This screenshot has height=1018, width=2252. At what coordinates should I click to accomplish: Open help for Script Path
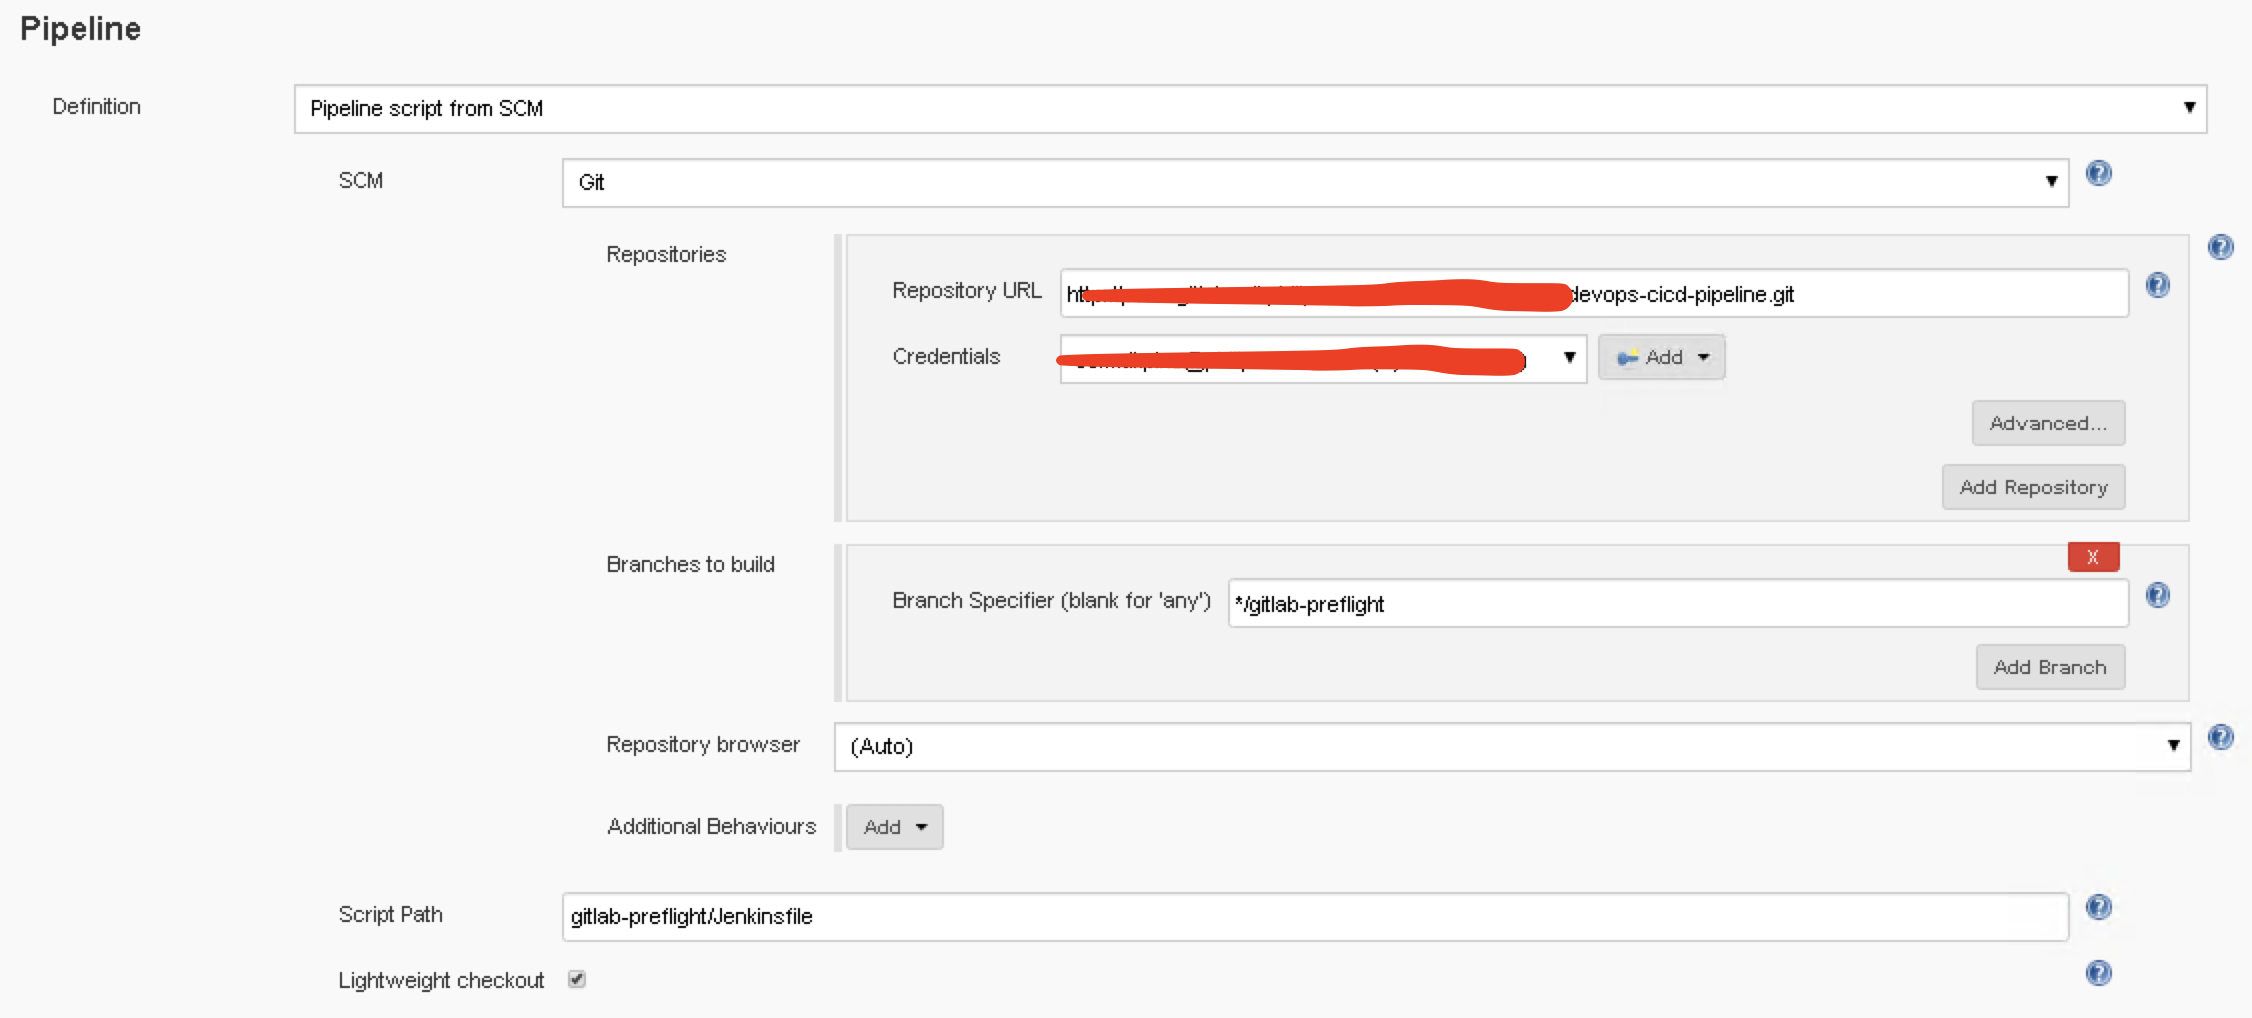pyautogui.click(x=2098, y=907)
